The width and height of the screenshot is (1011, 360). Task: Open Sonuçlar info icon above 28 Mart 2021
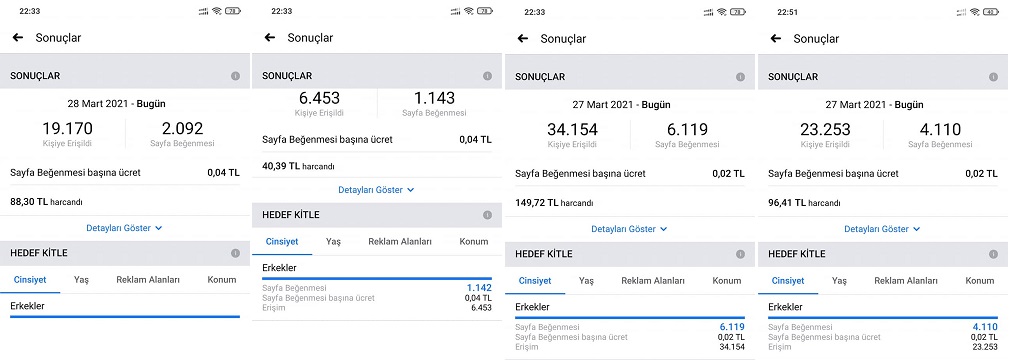235,76
